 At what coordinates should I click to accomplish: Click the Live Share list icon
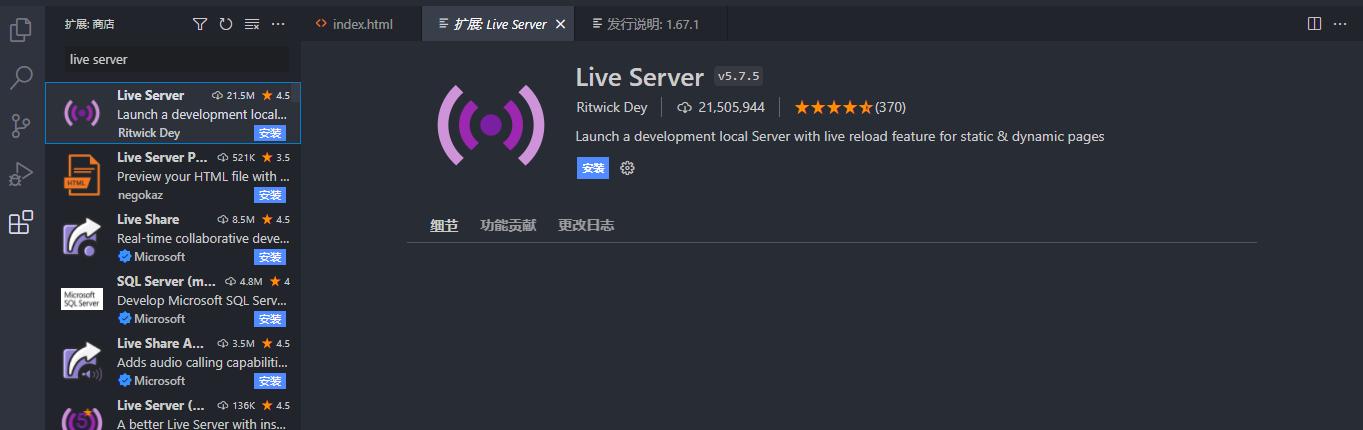(82, 237)
